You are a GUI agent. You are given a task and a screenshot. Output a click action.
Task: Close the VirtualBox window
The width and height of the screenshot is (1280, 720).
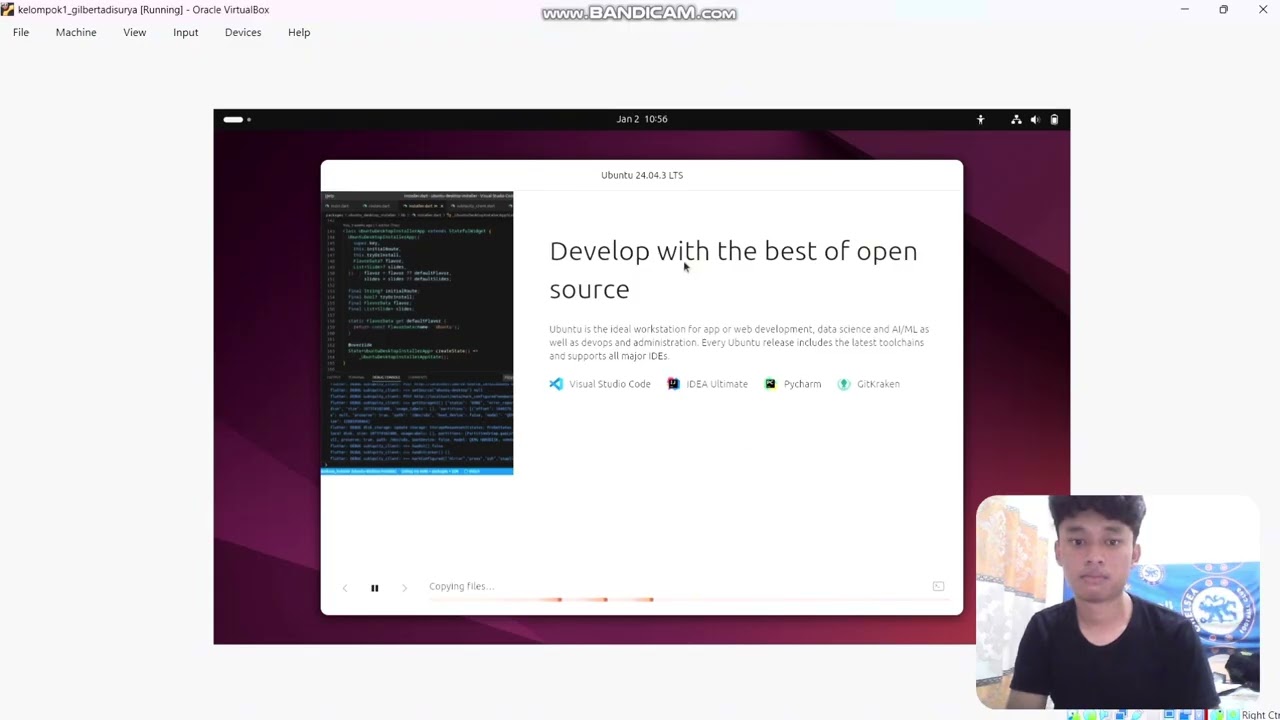click(x=1262, y=10)
